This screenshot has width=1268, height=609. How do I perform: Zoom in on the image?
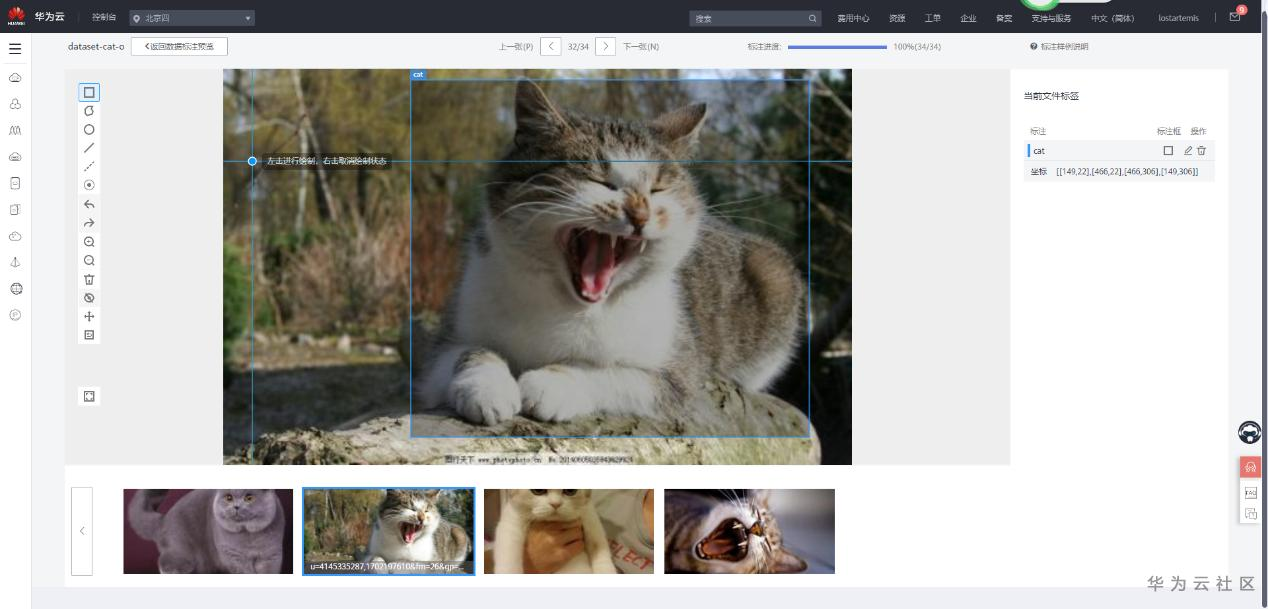pos(89,242)
